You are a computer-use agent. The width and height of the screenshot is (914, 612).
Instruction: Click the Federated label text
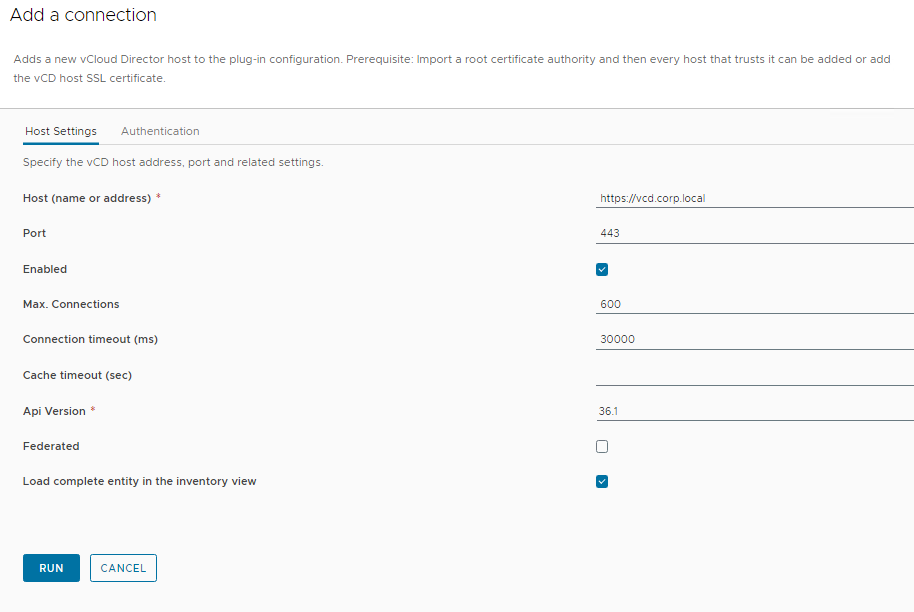pos(51,446)
